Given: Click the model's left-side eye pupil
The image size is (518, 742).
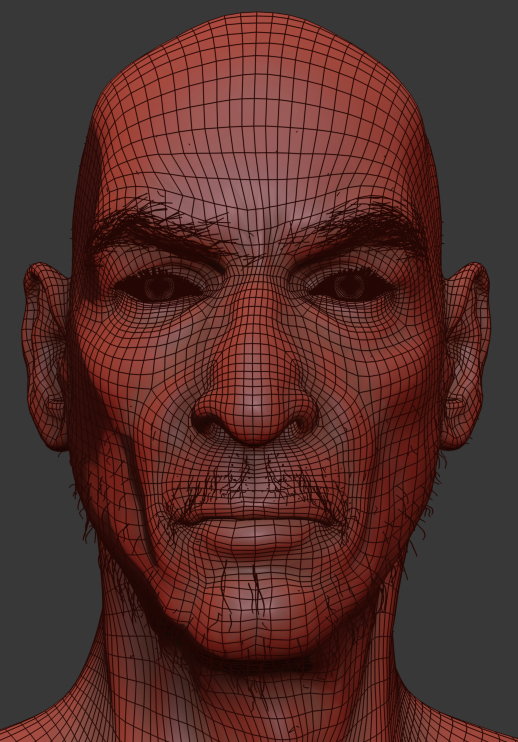Looking at the screenshot, I should tap(158, 287).
